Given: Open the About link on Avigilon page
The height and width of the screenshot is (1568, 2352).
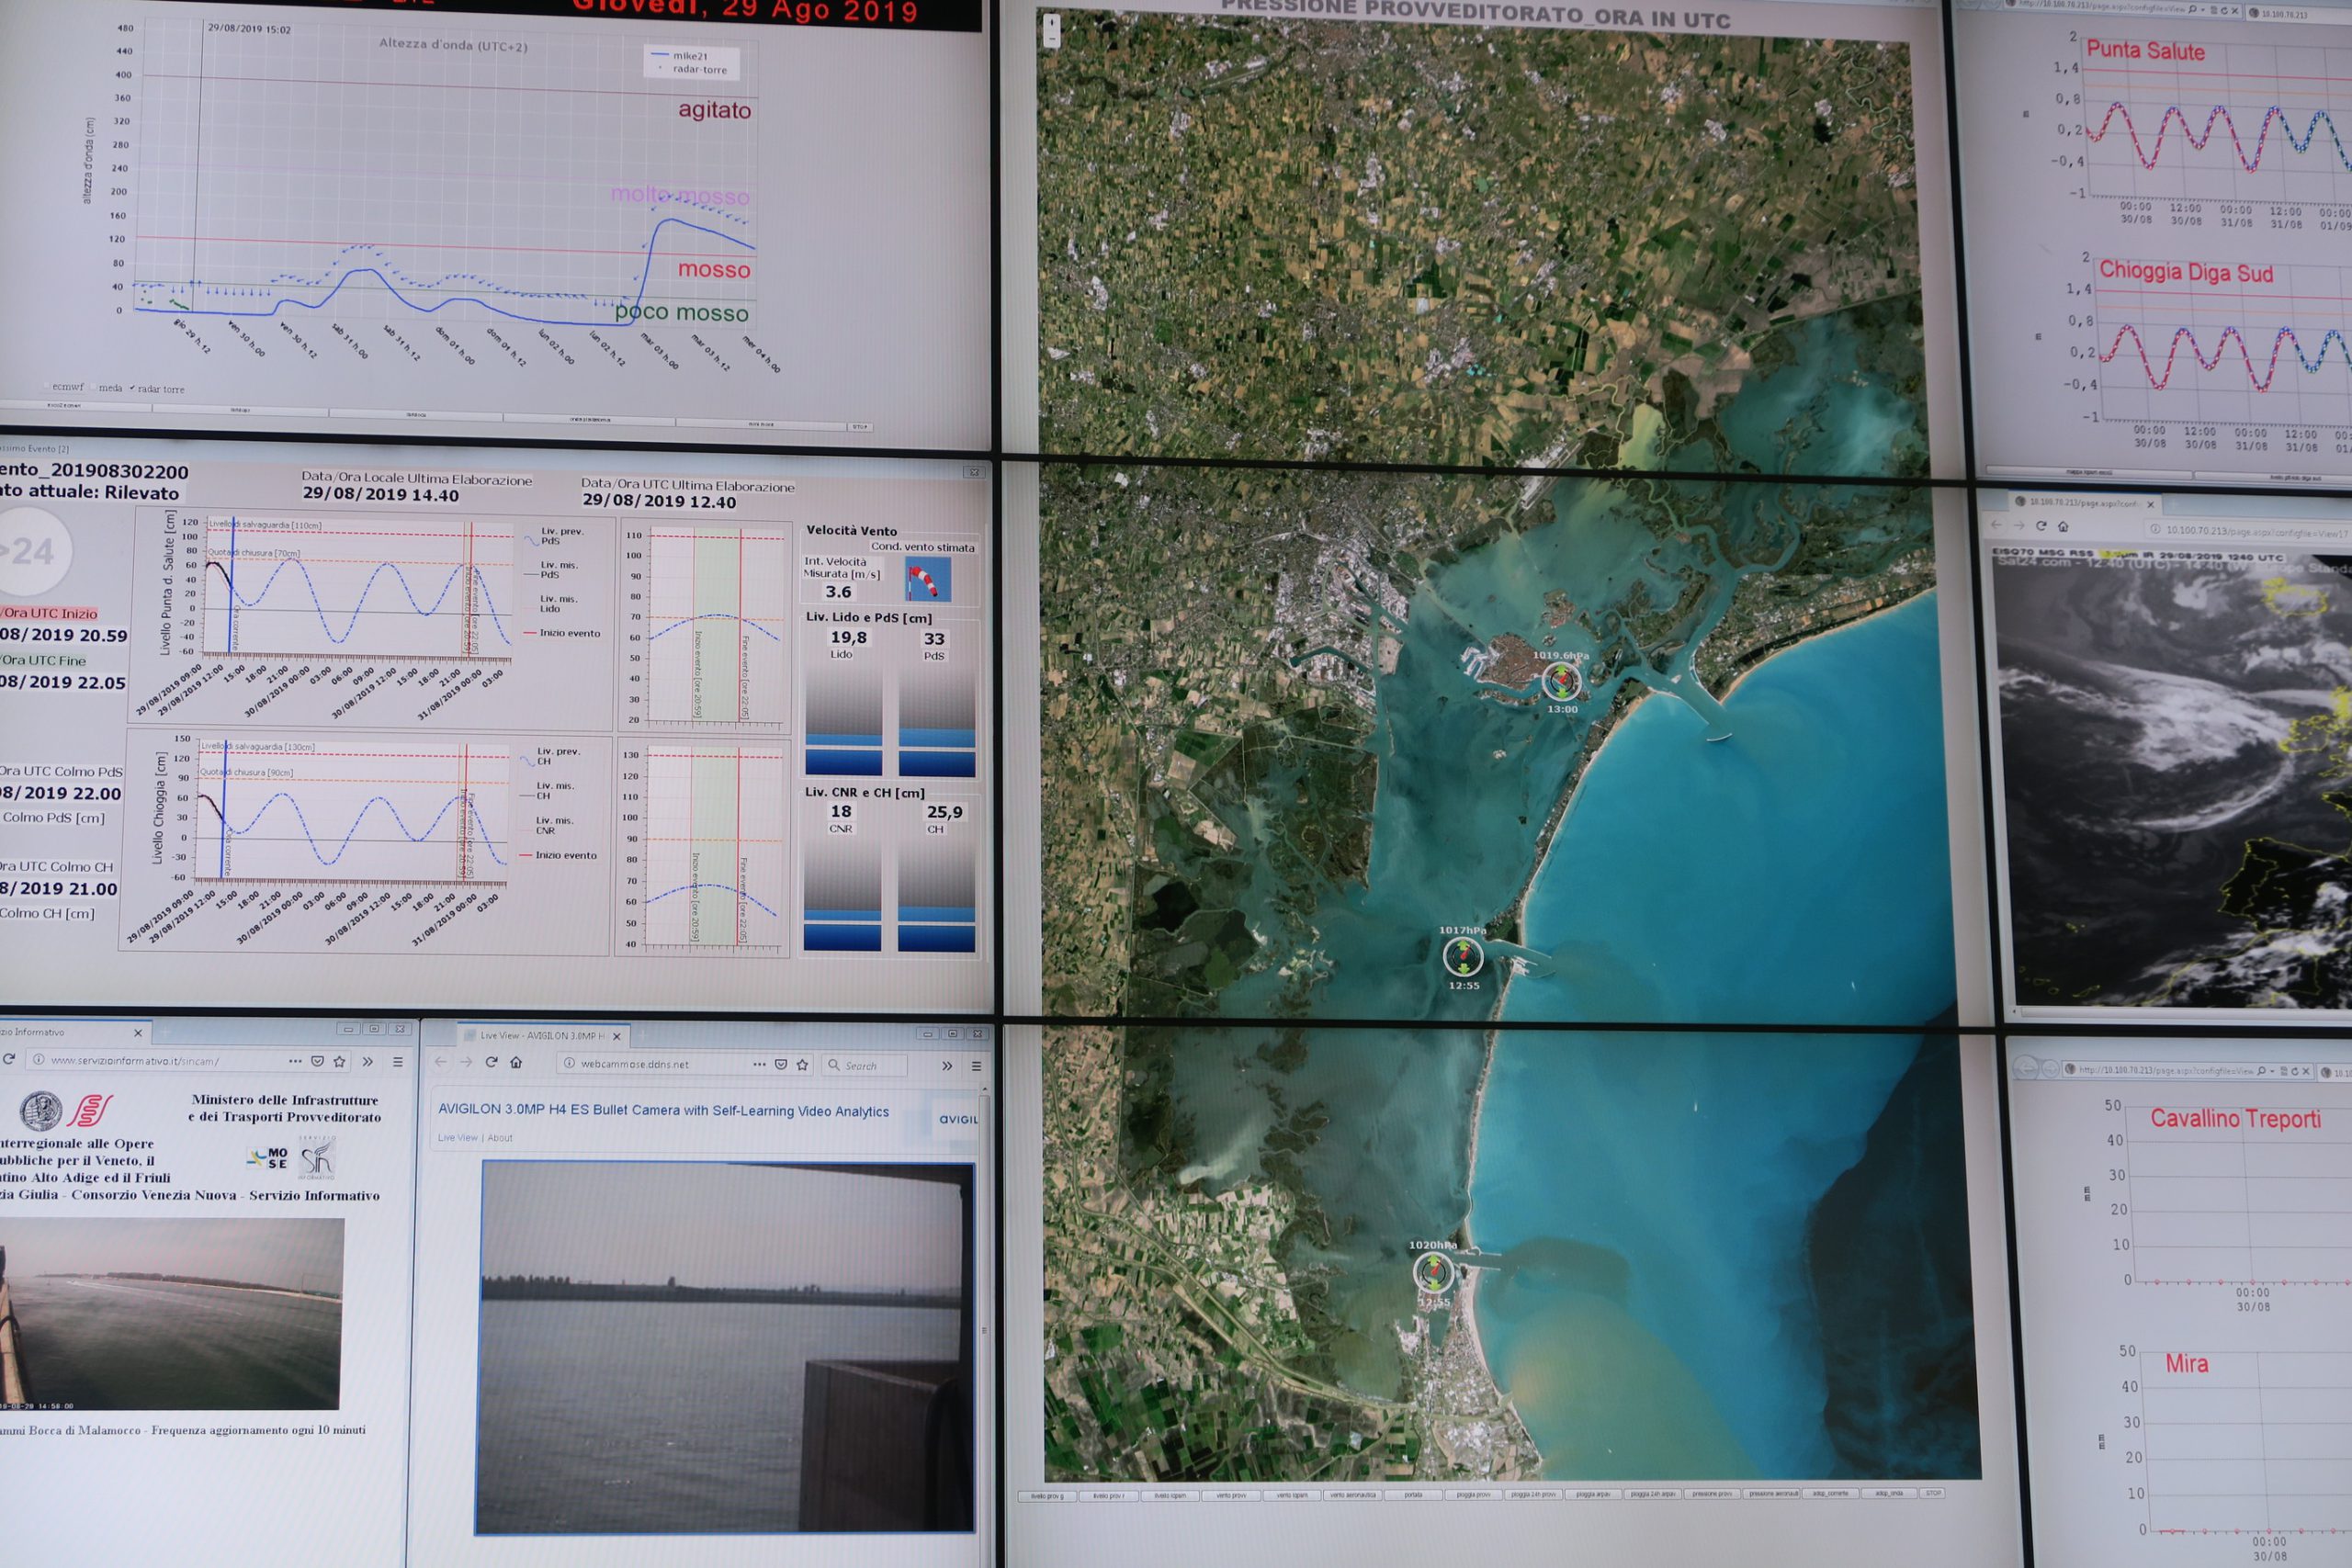Looking at the screenshot, I should pyautogui.click(x=500, y=1138).
